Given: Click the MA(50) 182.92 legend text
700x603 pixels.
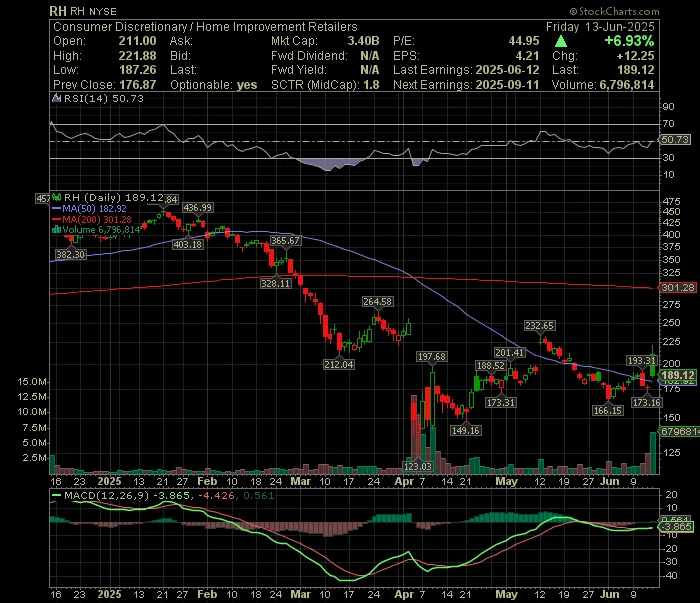Looking at the screenshot, I should point(95,208).
